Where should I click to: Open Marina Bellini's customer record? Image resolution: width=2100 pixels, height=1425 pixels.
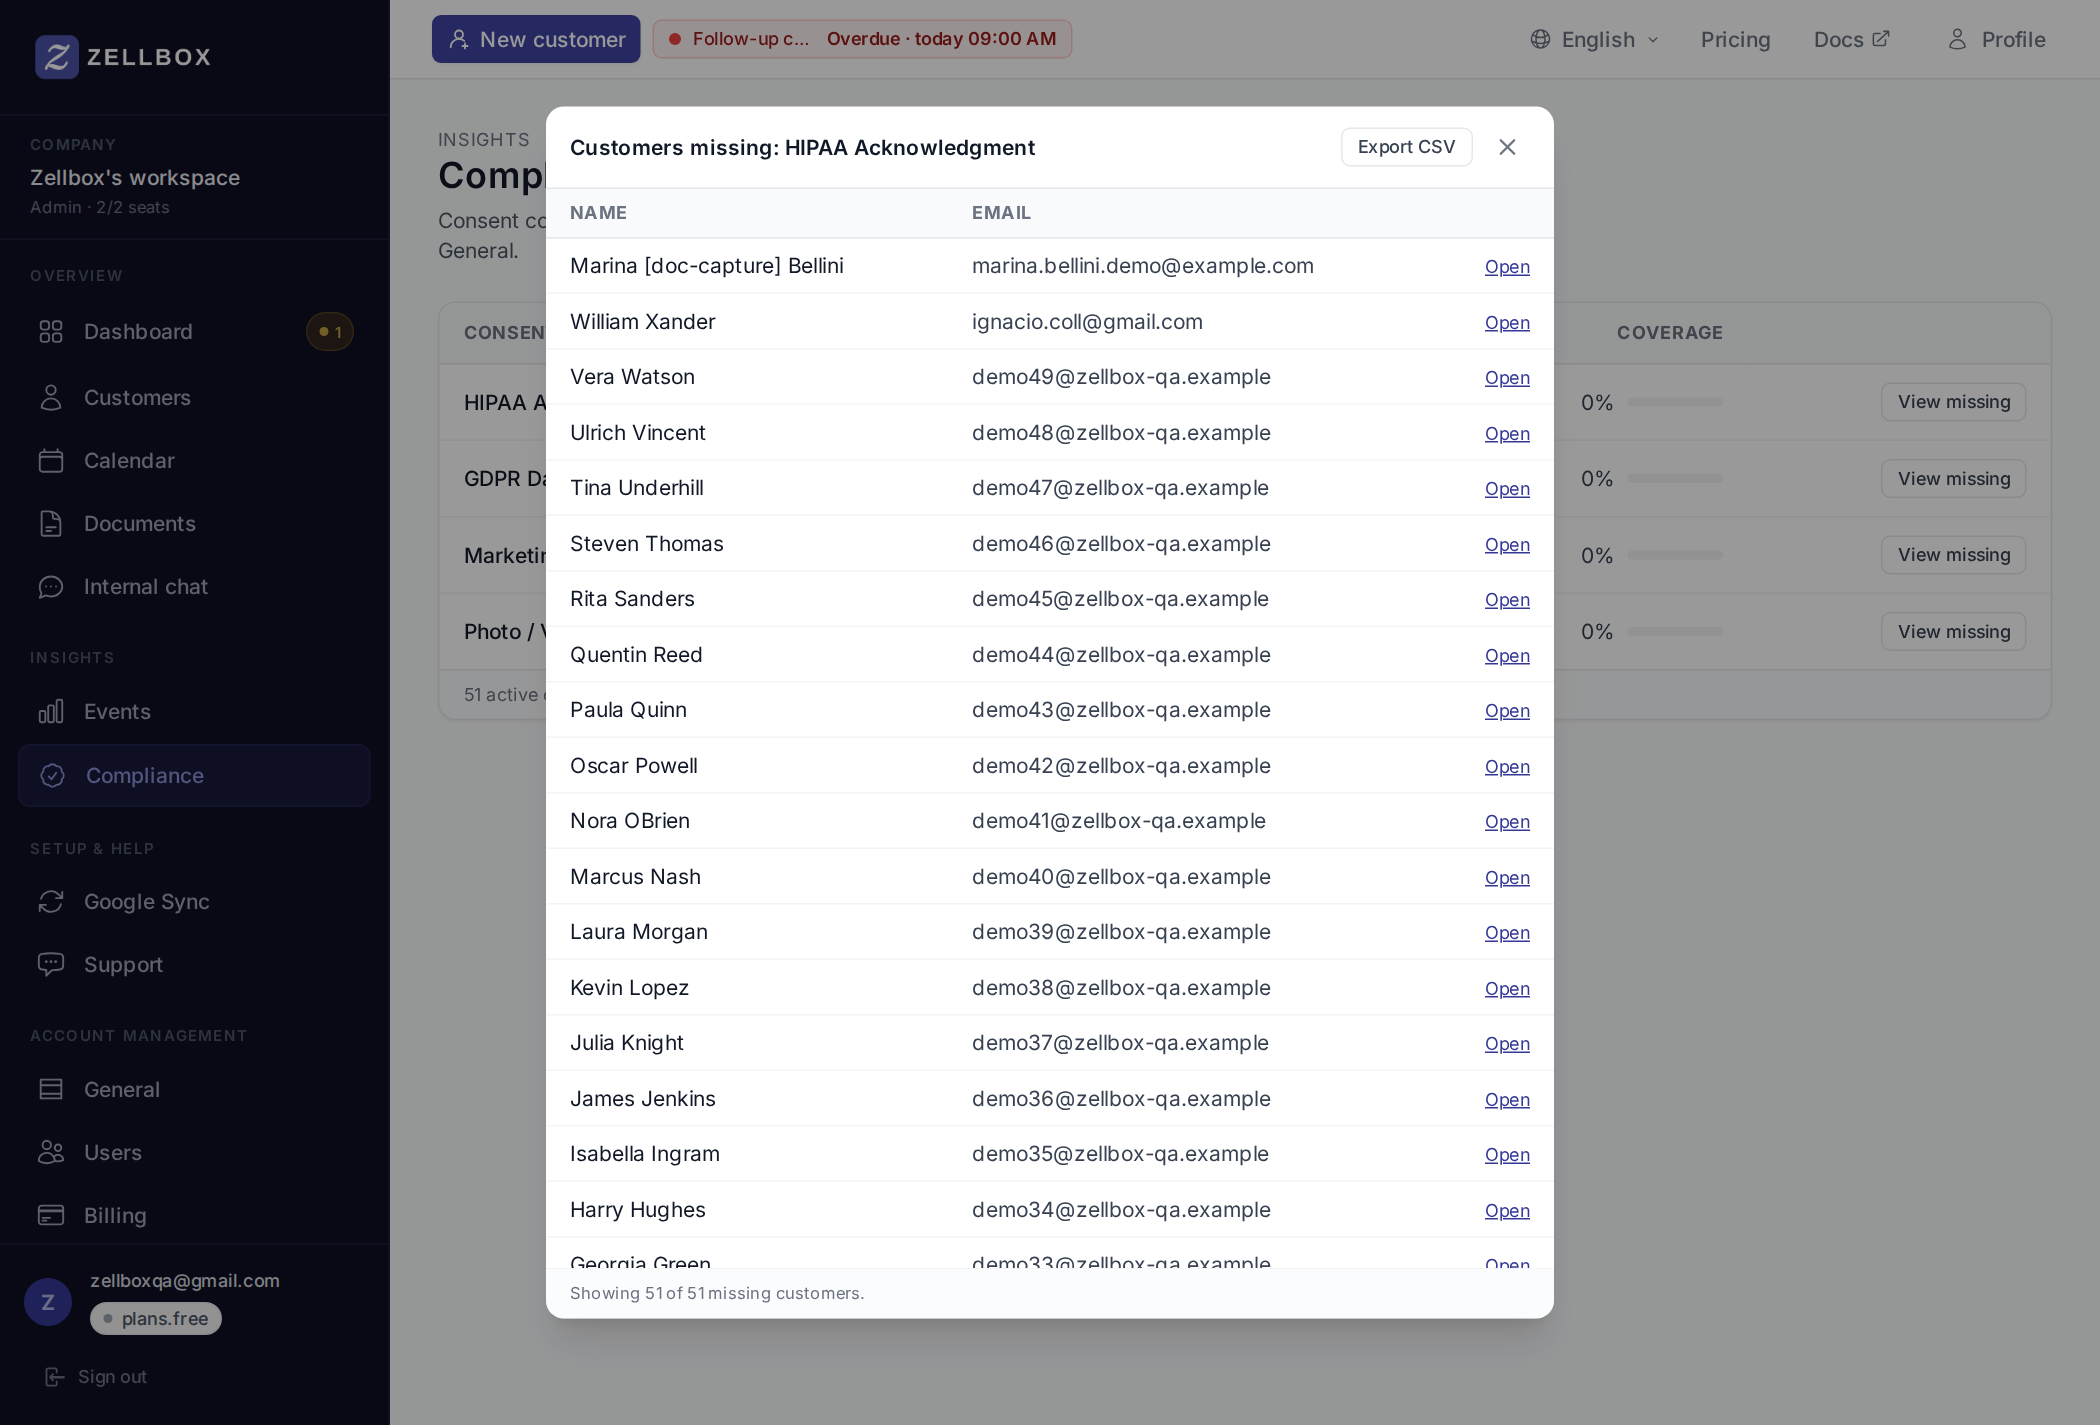pos(1507,267)
